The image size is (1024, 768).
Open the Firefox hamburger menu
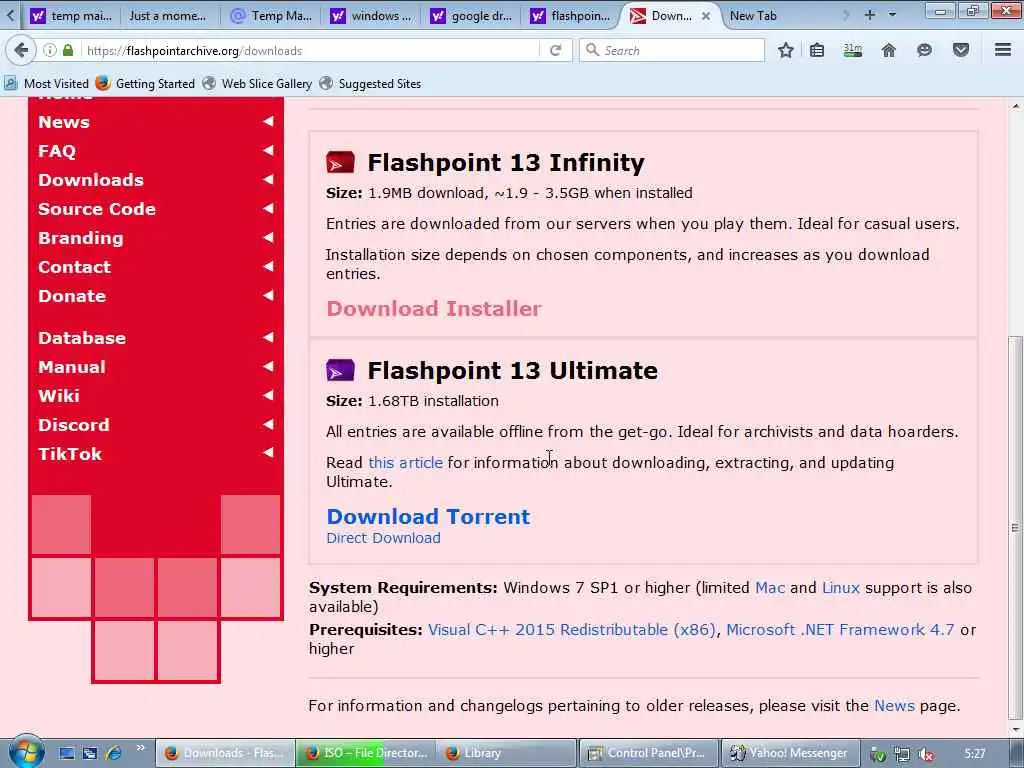click(x=1003, y=50)
